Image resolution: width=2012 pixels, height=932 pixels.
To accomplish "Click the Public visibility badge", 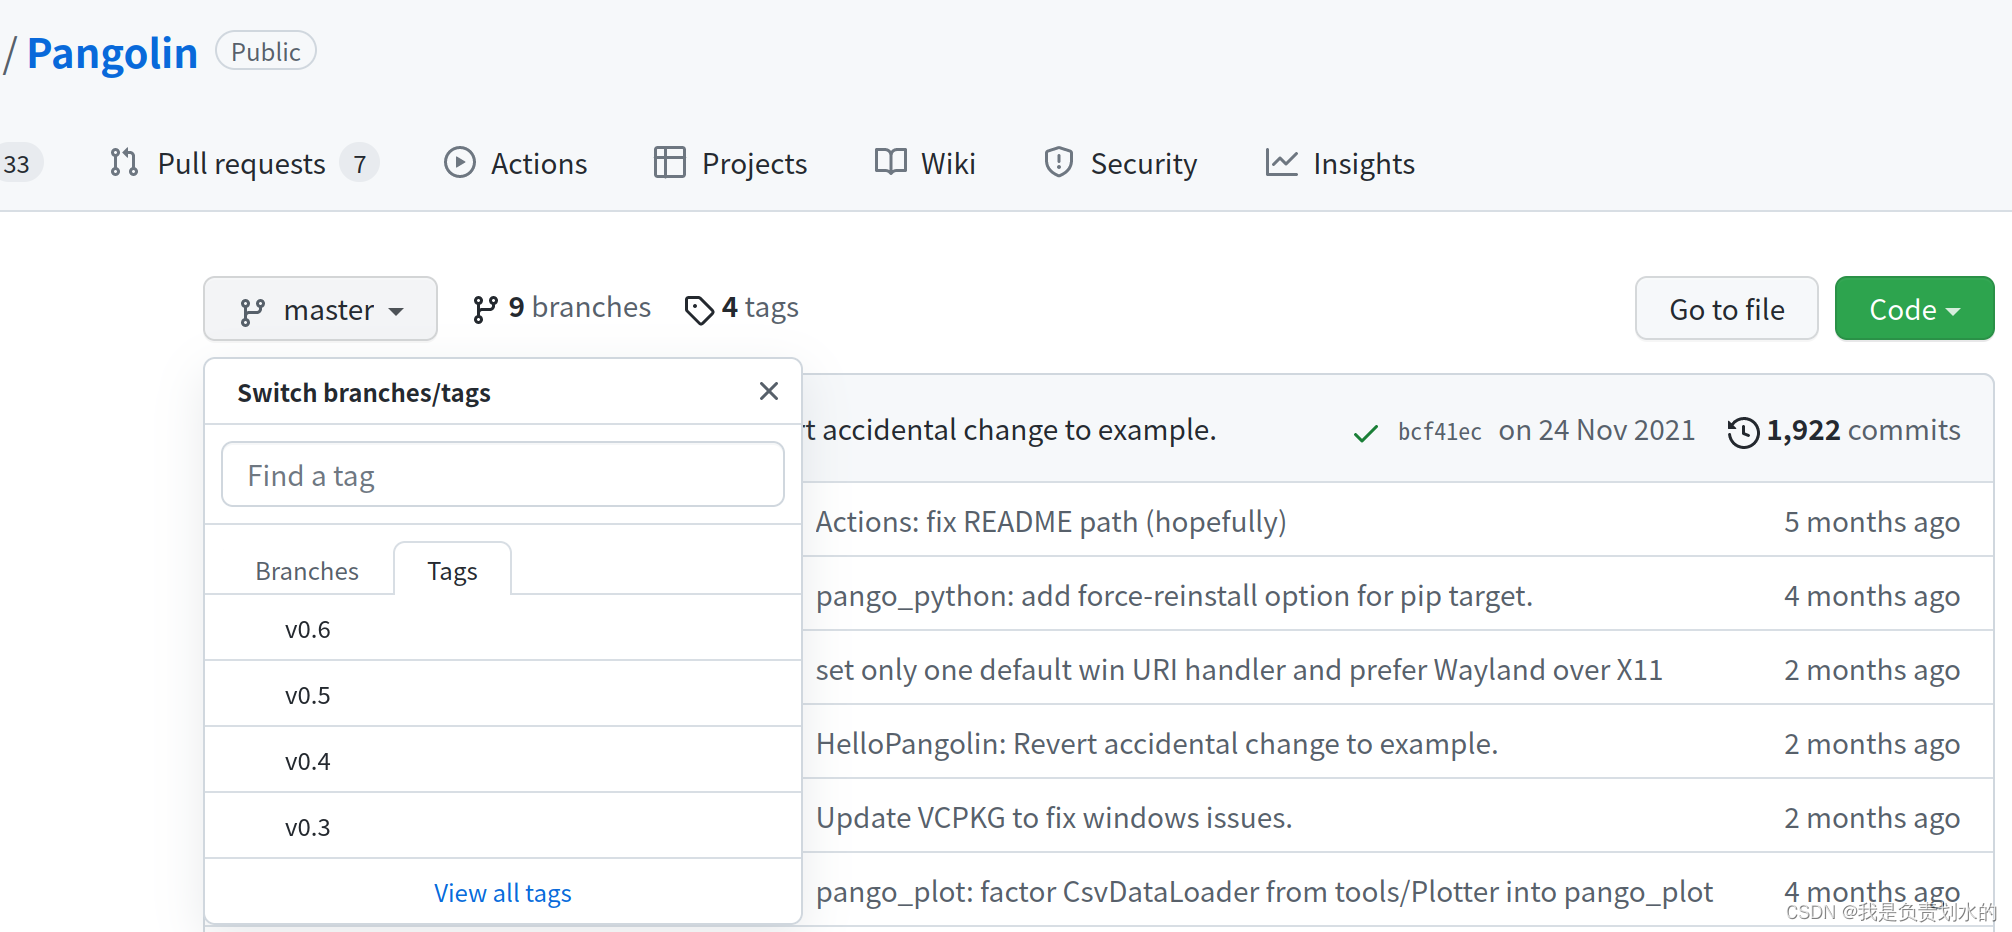I will coord(266,51).
